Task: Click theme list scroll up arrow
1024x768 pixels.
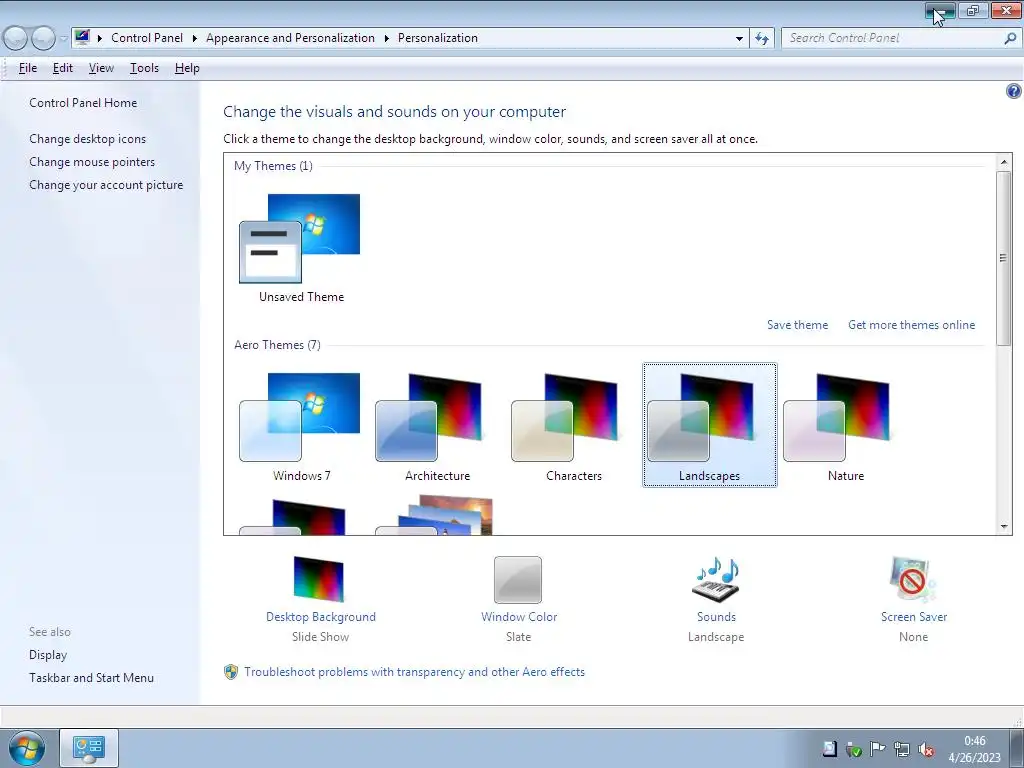Action: pyautogui.click(x=1004, y=162)
